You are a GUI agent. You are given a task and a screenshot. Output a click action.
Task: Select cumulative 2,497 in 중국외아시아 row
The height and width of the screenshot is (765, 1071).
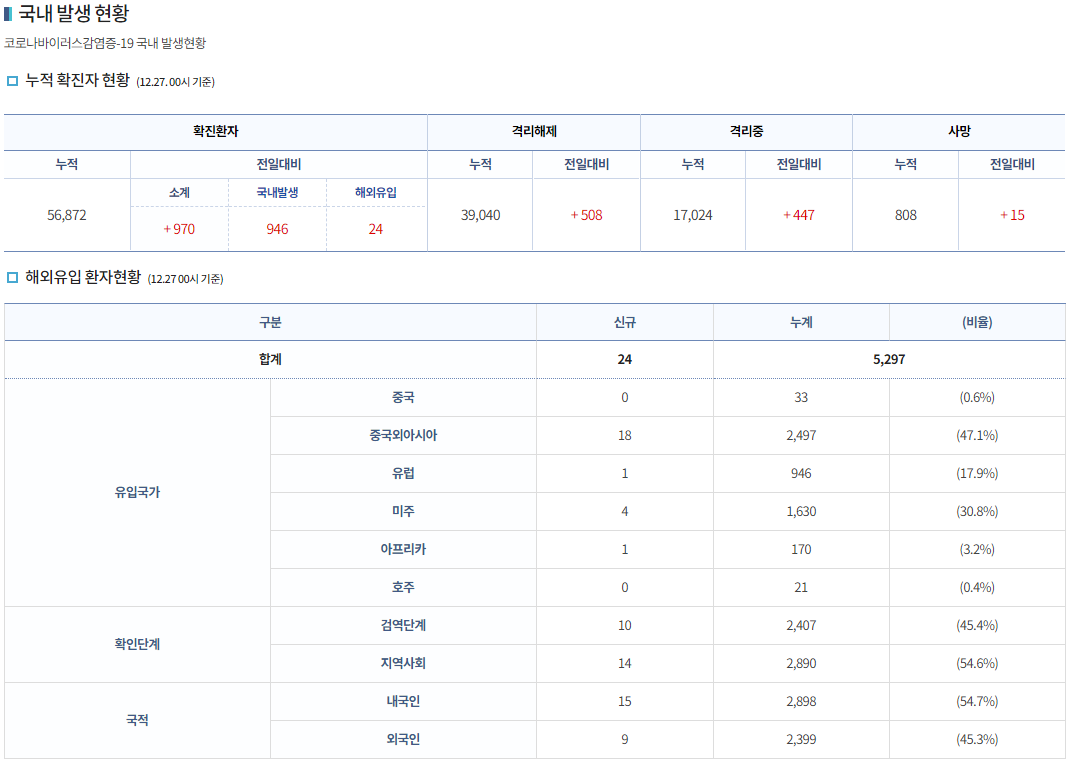point(801,435)
